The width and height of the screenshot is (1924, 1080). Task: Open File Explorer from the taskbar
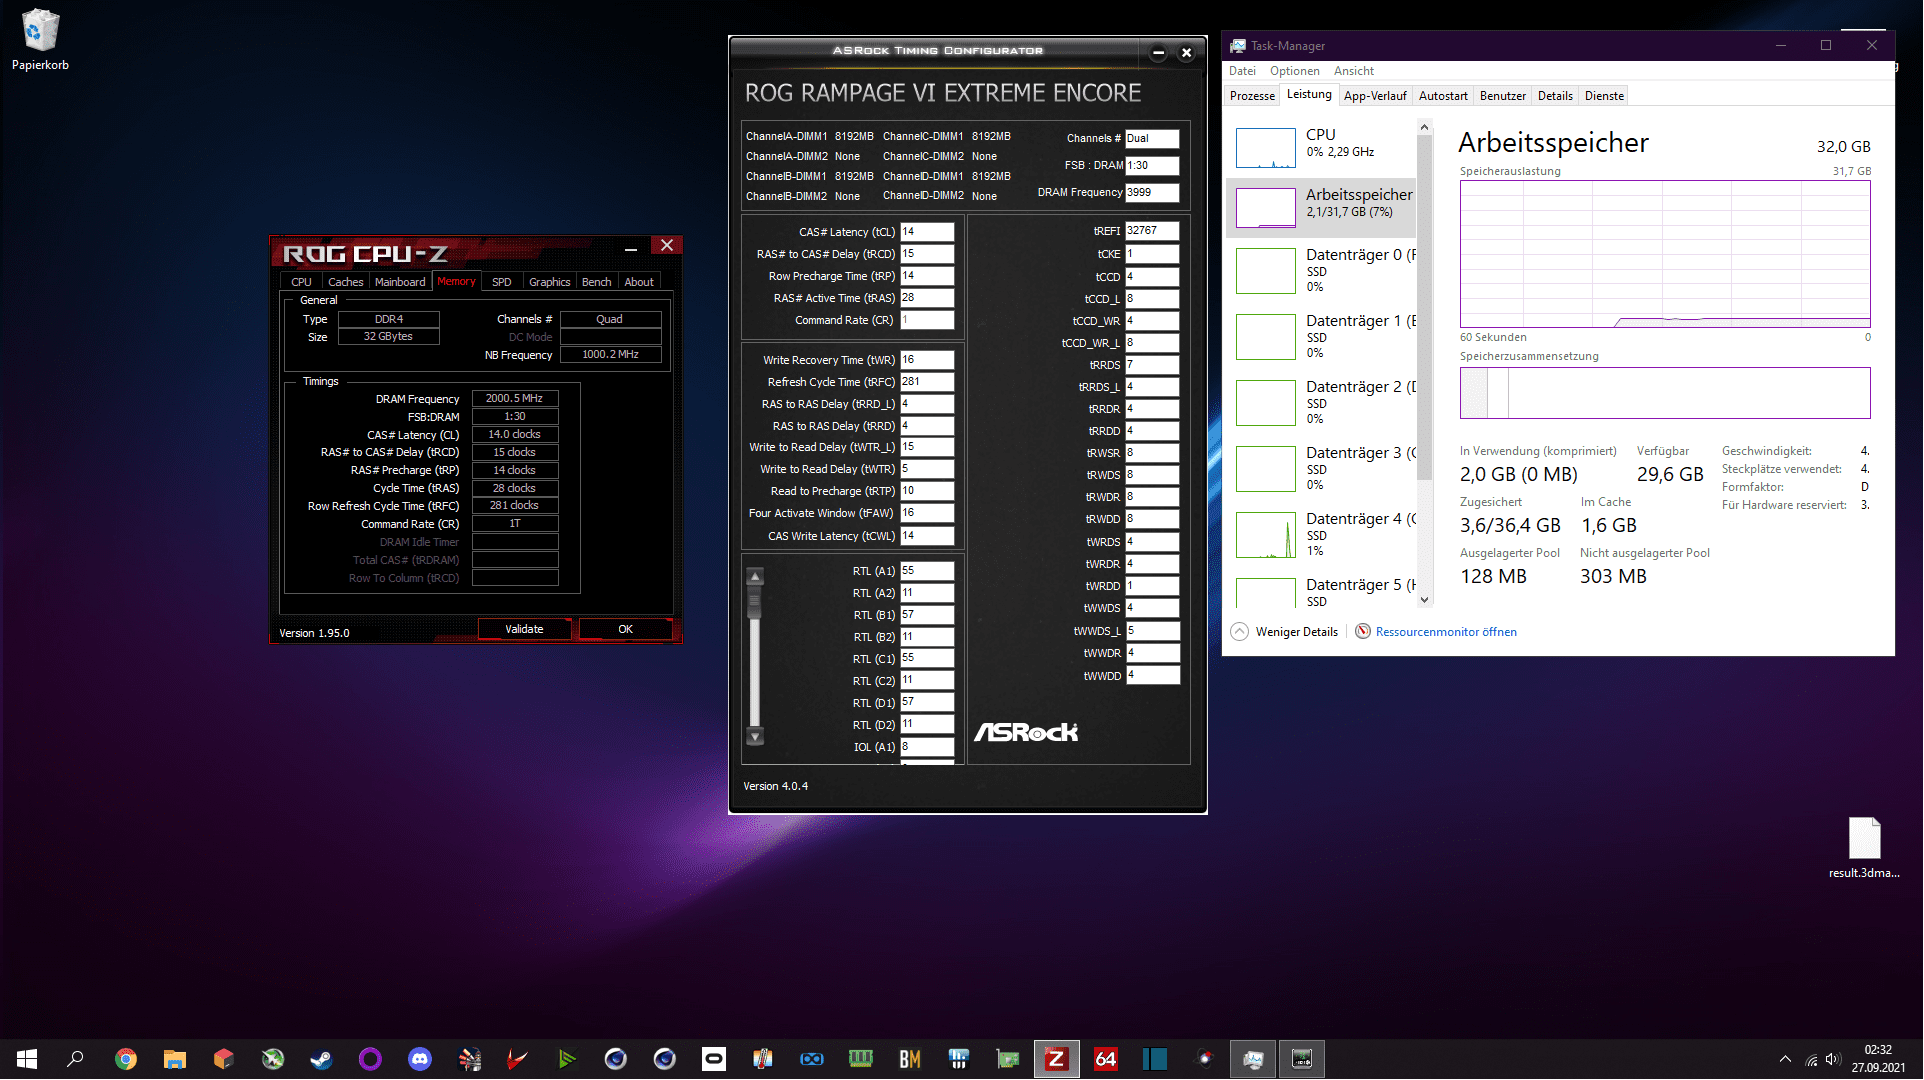[175, 1059]
